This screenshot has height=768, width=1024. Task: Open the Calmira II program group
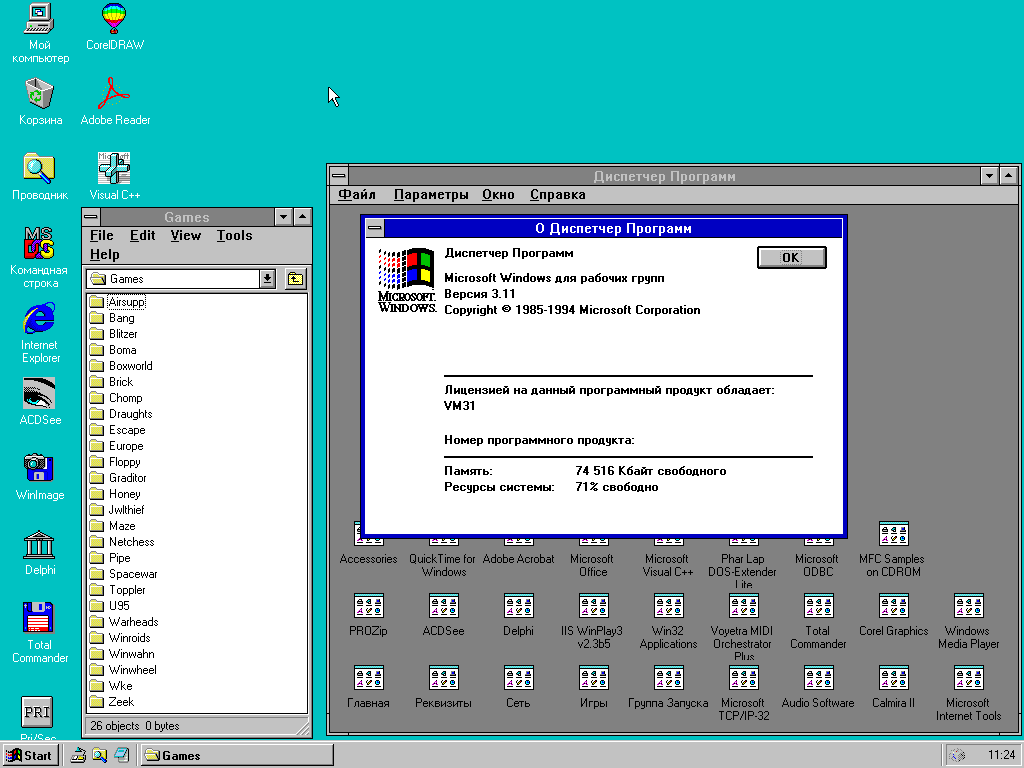[x=893, y=679]
